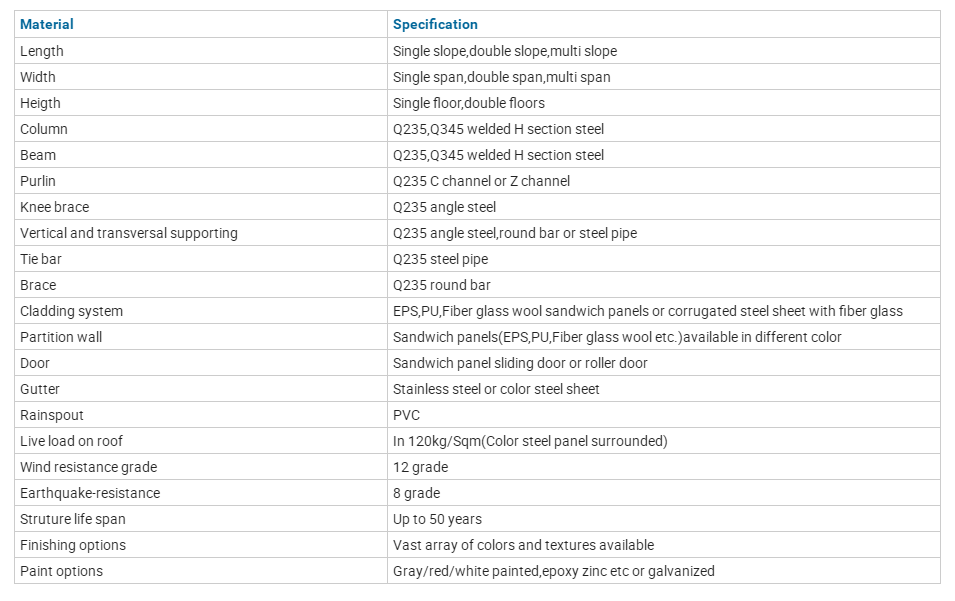Select the PVC specification cell
This screenshot has width=955, height=601.
tap(406, 415)
